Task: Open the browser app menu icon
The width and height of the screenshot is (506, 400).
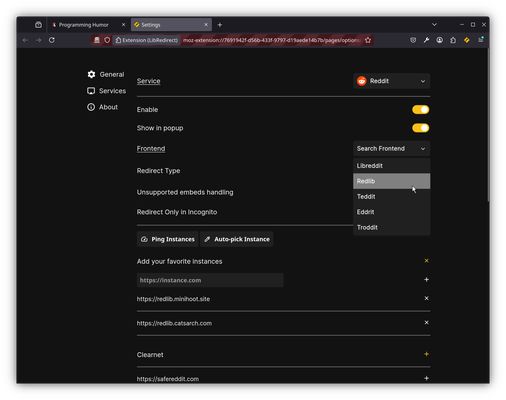Action: click(481, 40)
